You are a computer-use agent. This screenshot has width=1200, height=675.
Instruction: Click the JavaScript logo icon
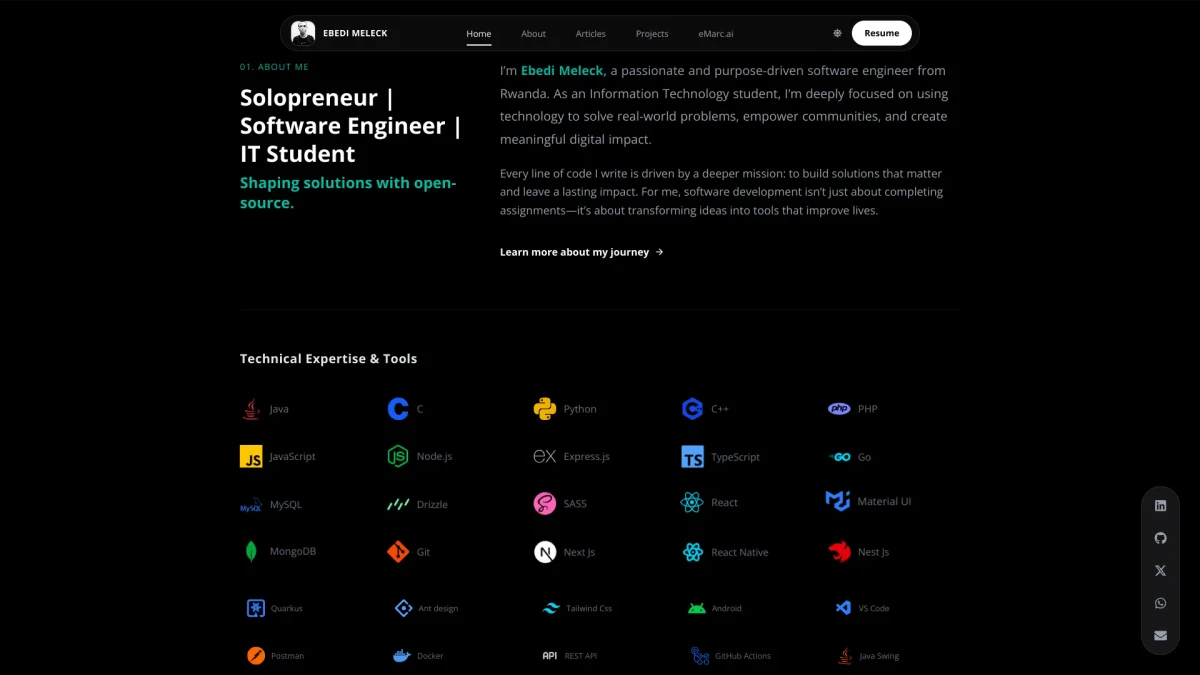251,457
